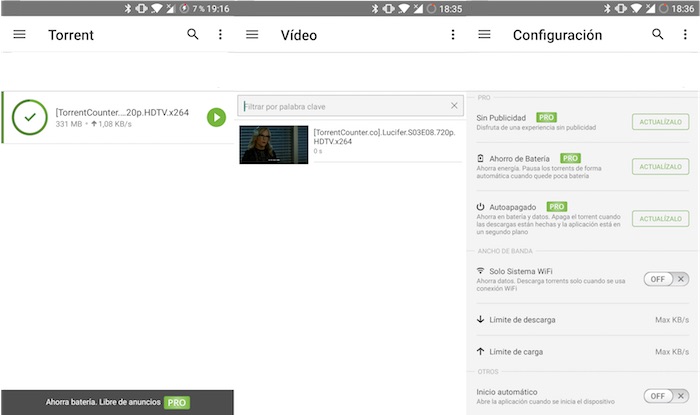Image resolution: width=700 pixels, height=415 pixels.
Task: Tap upload arrow icon of Límite de carga
Action: pos(480,351)
